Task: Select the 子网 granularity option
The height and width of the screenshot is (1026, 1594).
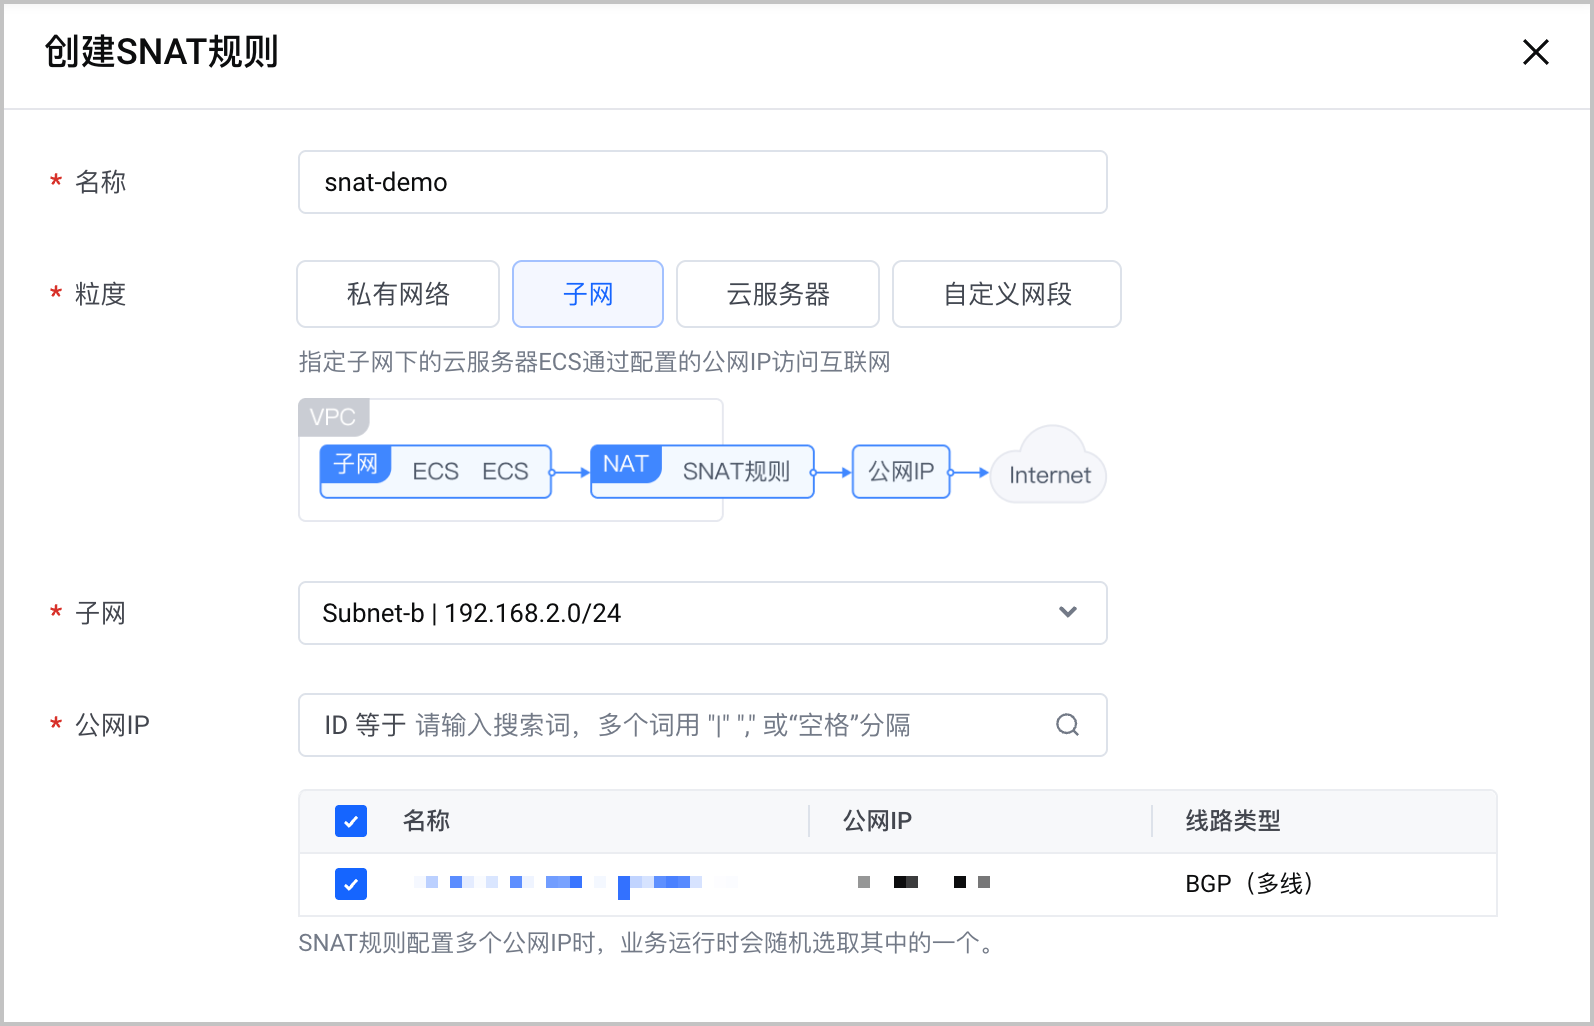Action: point(588,294)
